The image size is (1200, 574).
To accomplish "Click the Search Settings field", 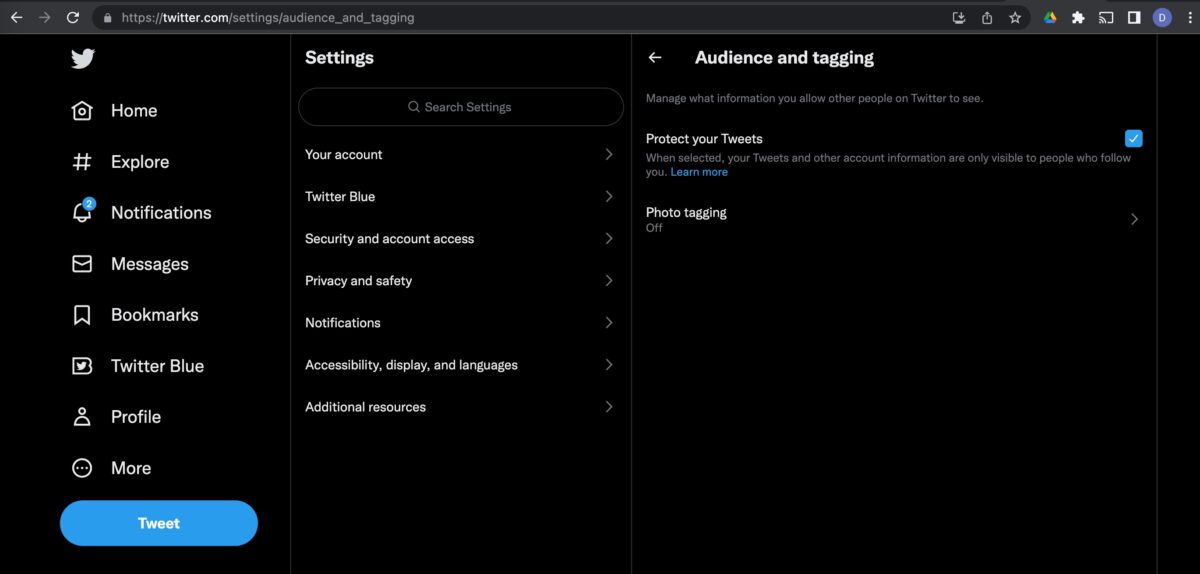I will pos(461,107).
